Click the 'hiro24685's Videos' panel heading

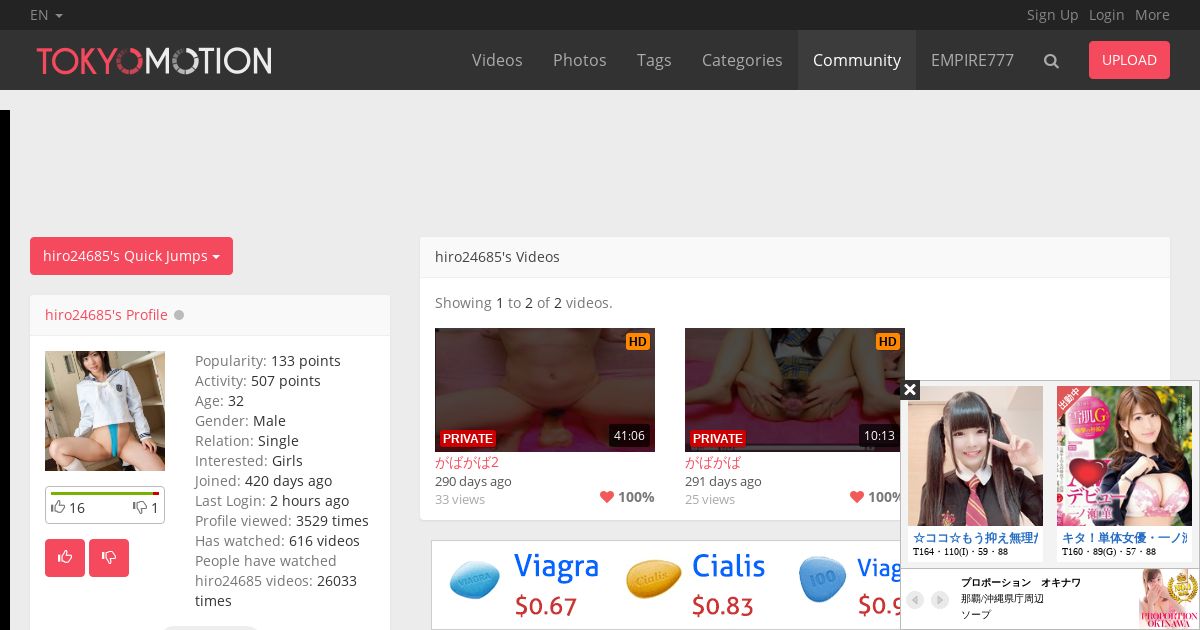[x=497, y=257]
